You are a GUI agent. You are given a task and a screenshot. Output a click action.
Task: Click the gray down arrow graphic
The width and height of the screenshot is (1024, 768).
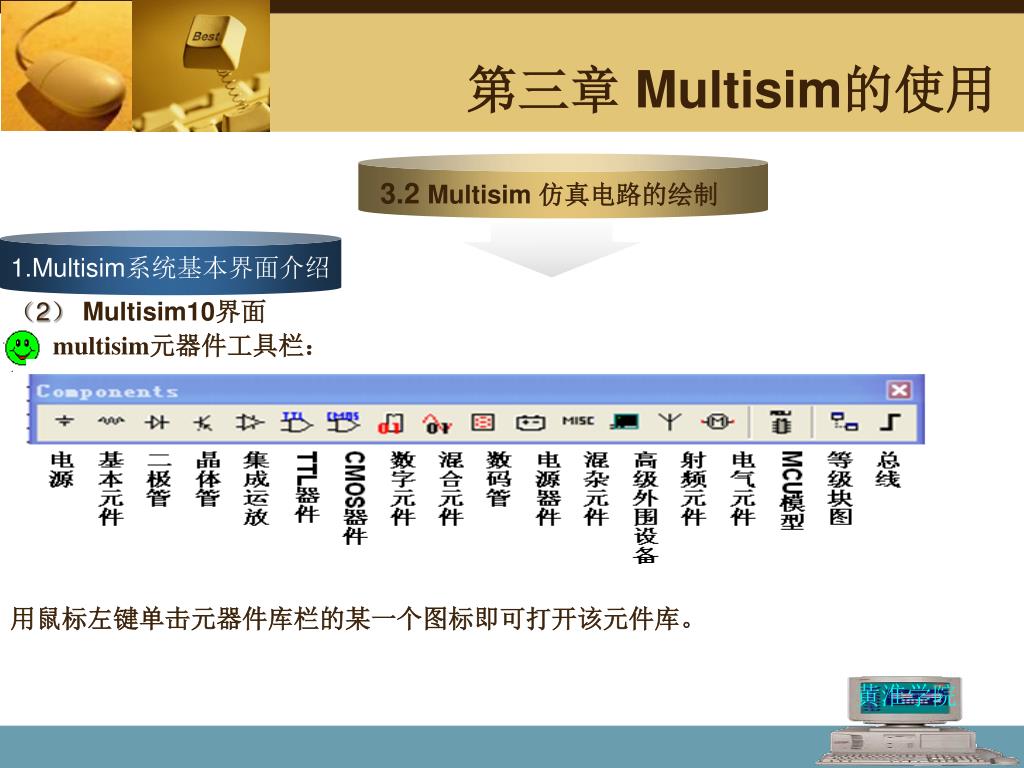coord(552,249)
